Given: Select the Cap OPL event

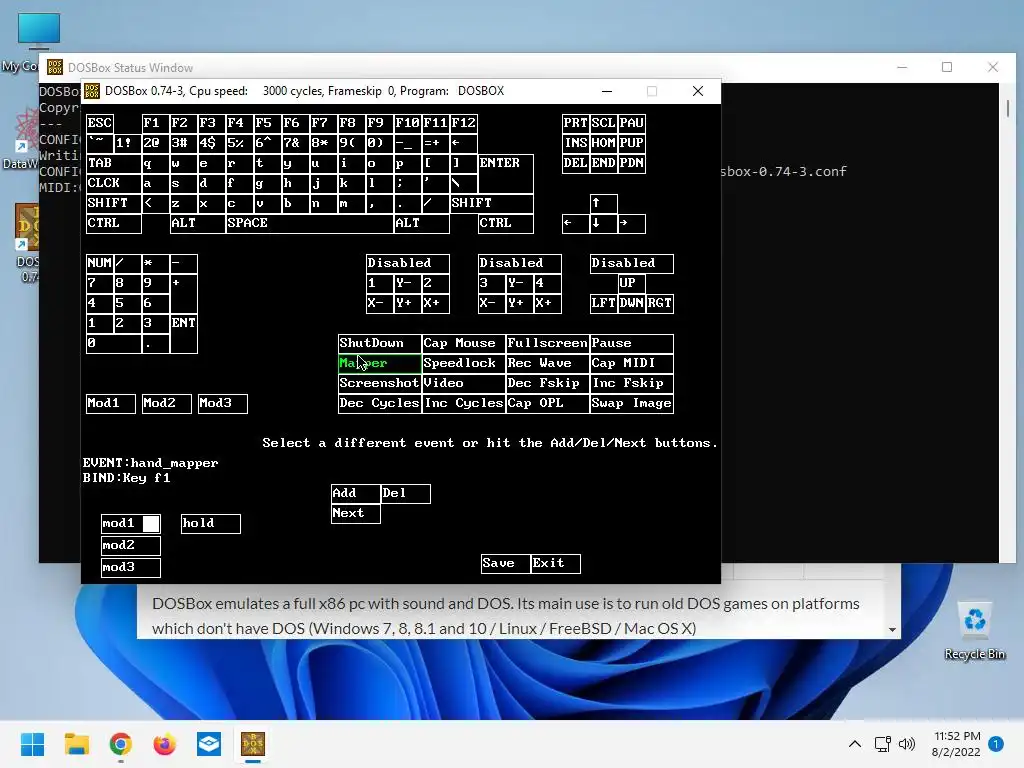Looking at the screenshot, I should tap(548, 404).
